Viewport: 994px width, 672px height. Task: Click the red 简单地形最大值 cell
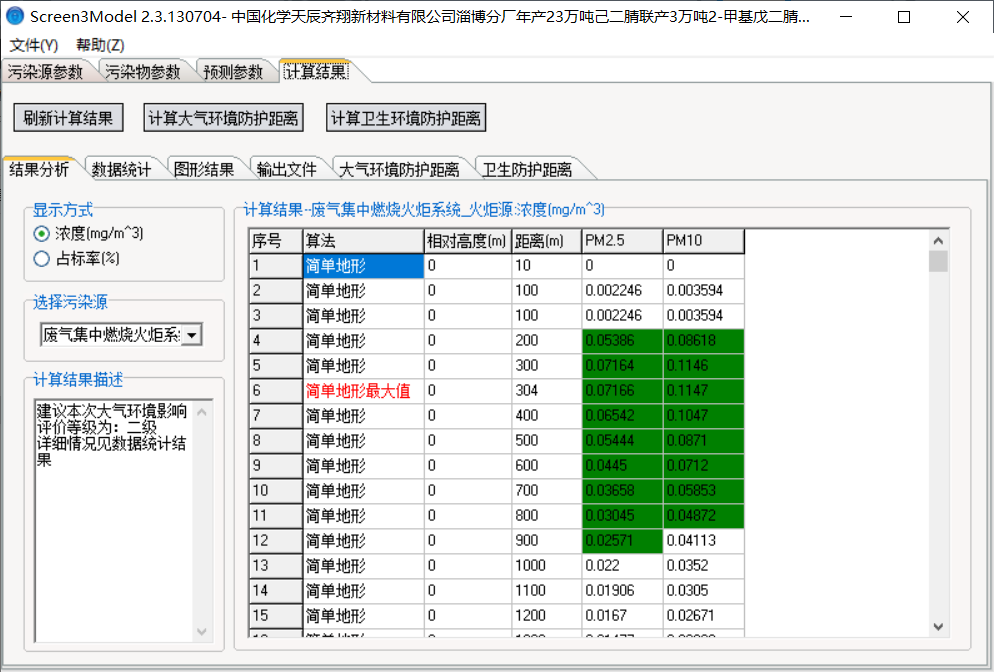(x=363, y=391)
